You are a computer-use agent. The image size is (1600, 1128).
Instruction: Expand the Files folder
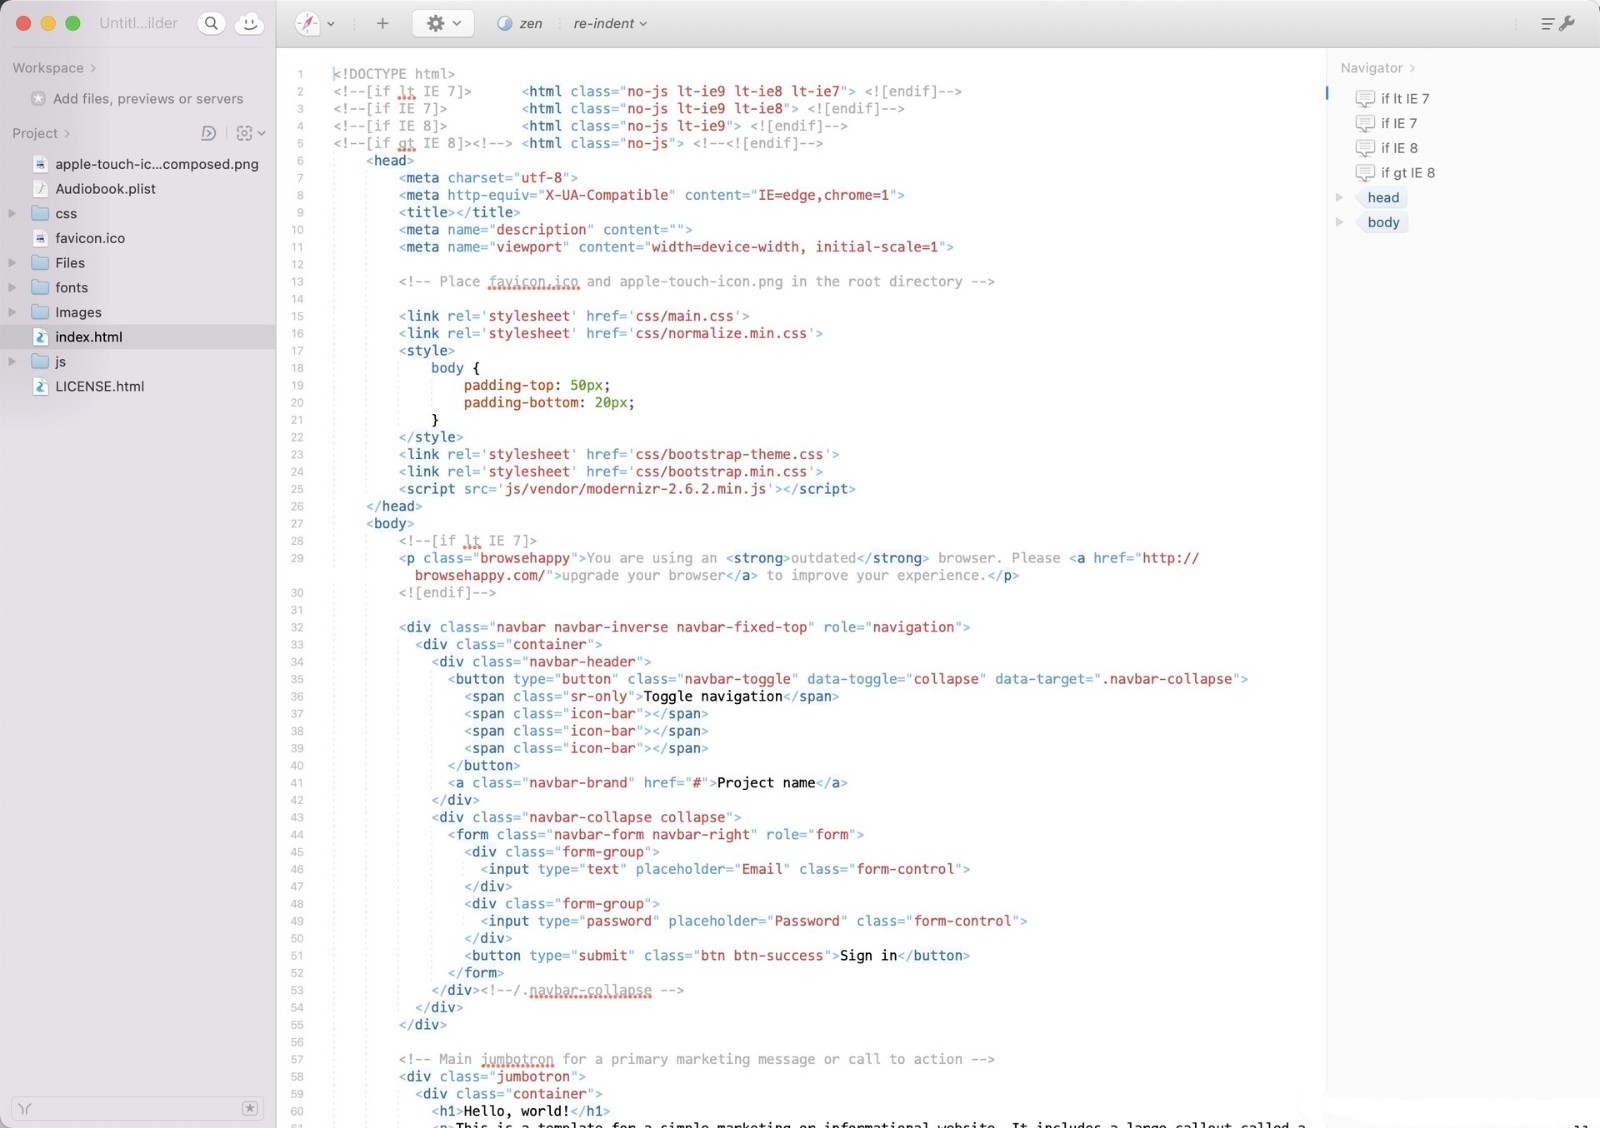[12, 263]
